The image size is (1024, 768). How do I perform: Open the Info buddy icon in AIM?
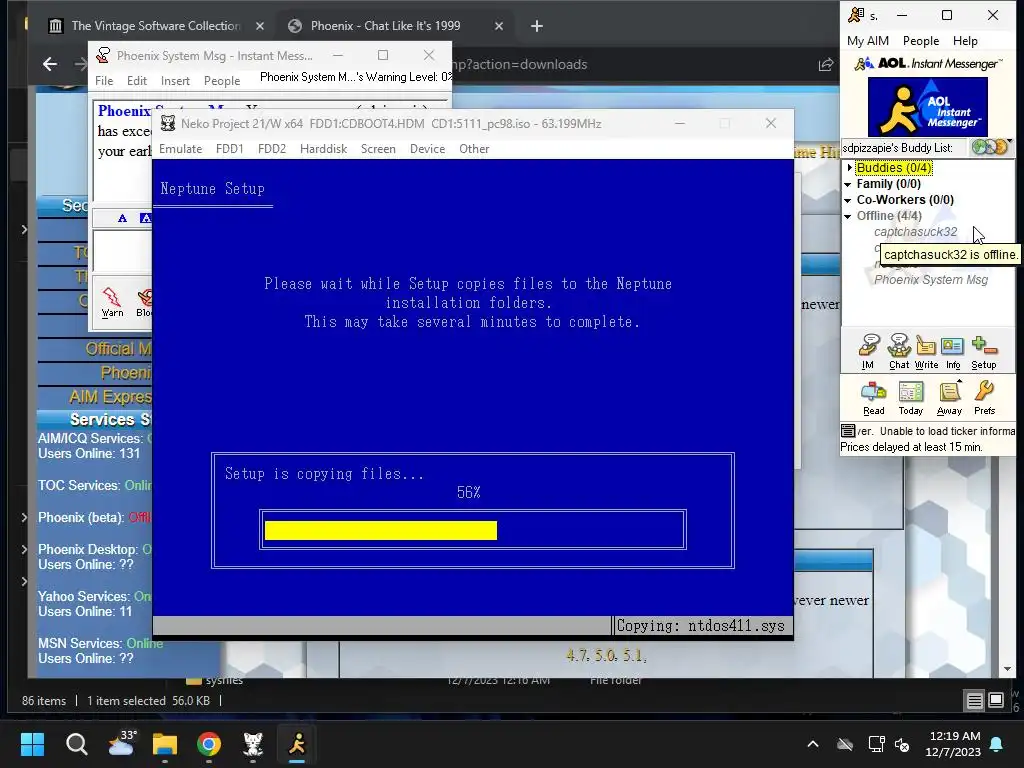[953, 351]
